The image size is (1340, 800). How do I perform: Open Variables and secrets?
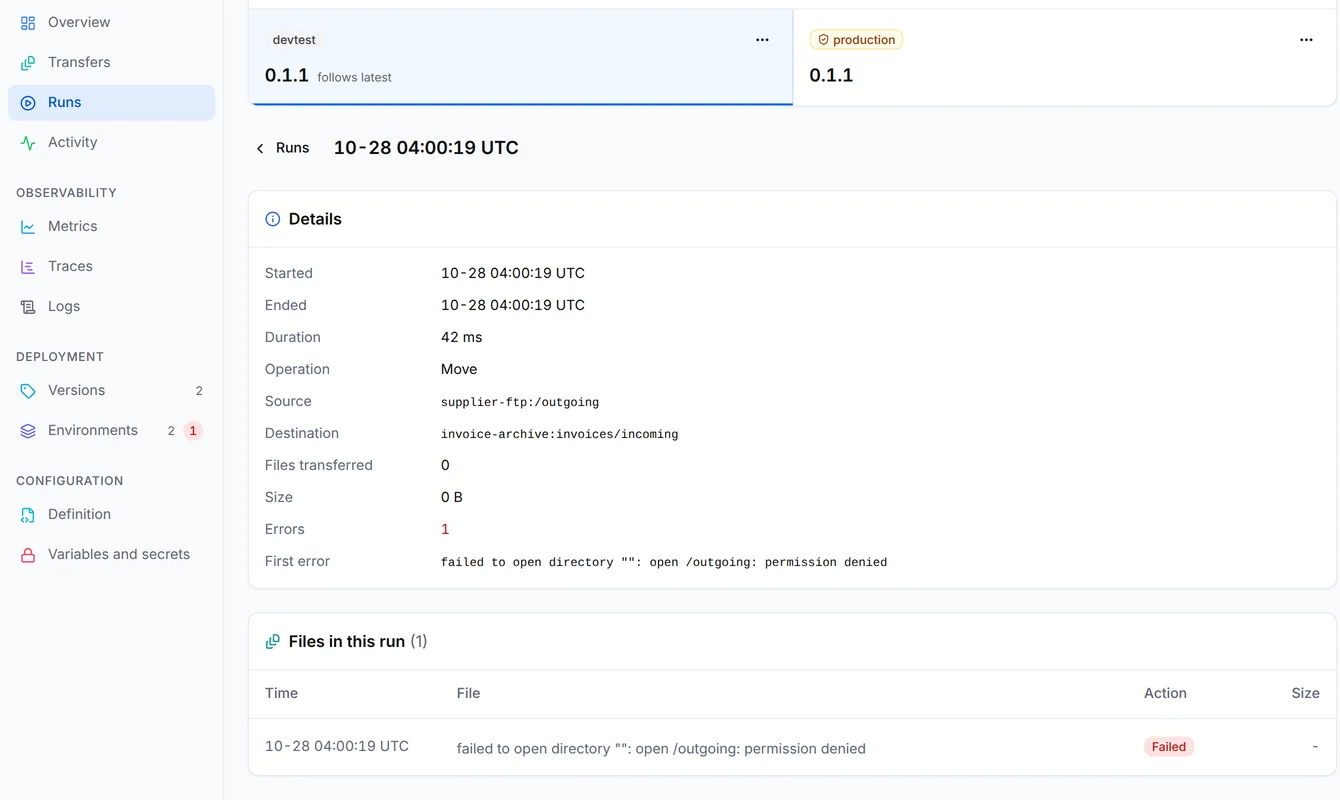point(111,554)
